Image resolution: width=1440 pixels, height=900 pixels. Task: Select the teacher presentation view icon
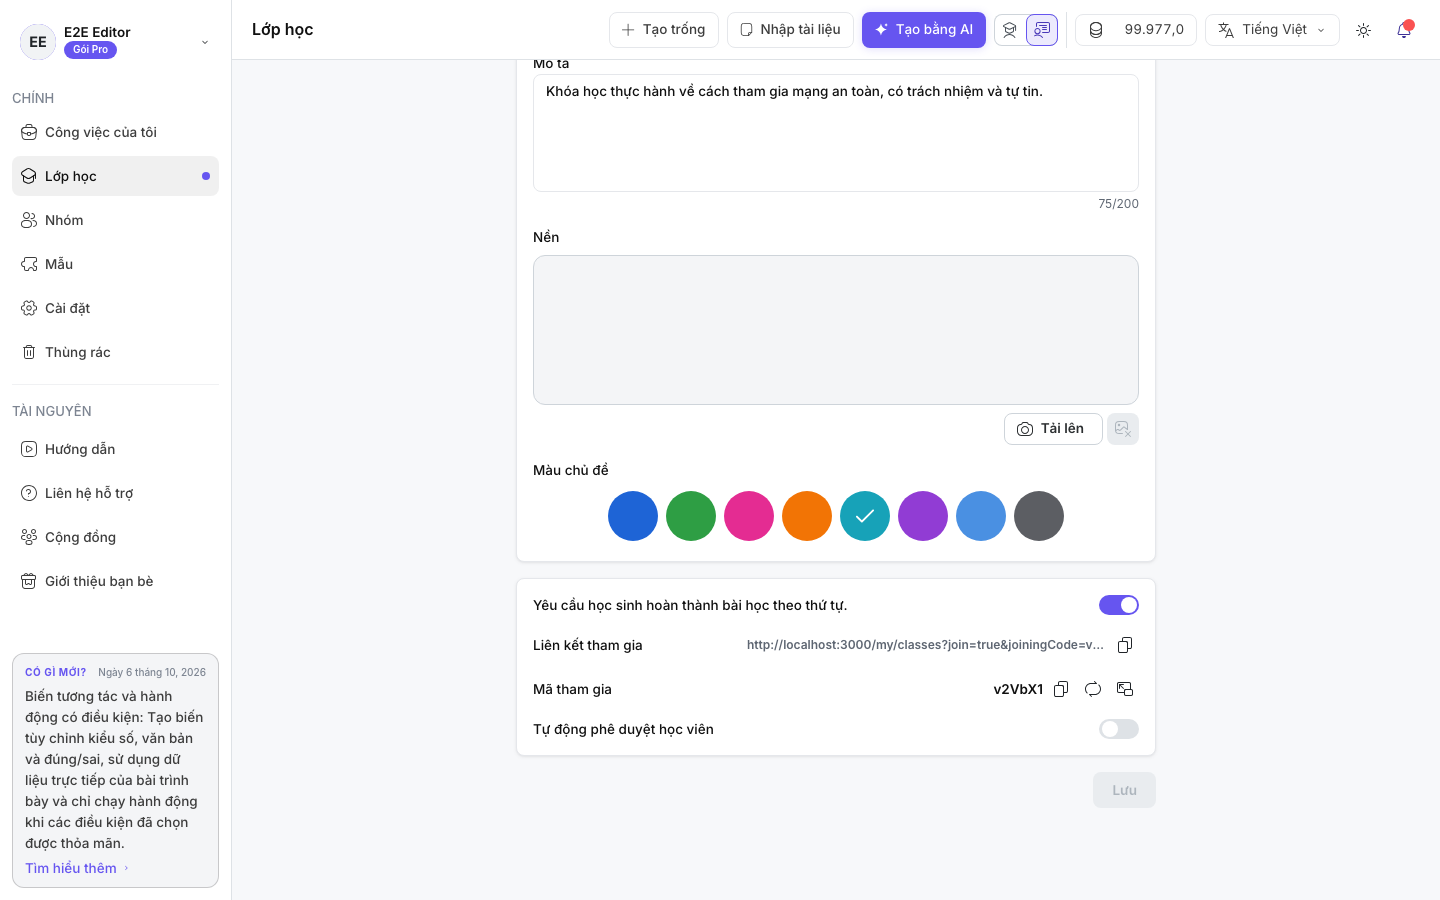click(x=1042, y=30)
